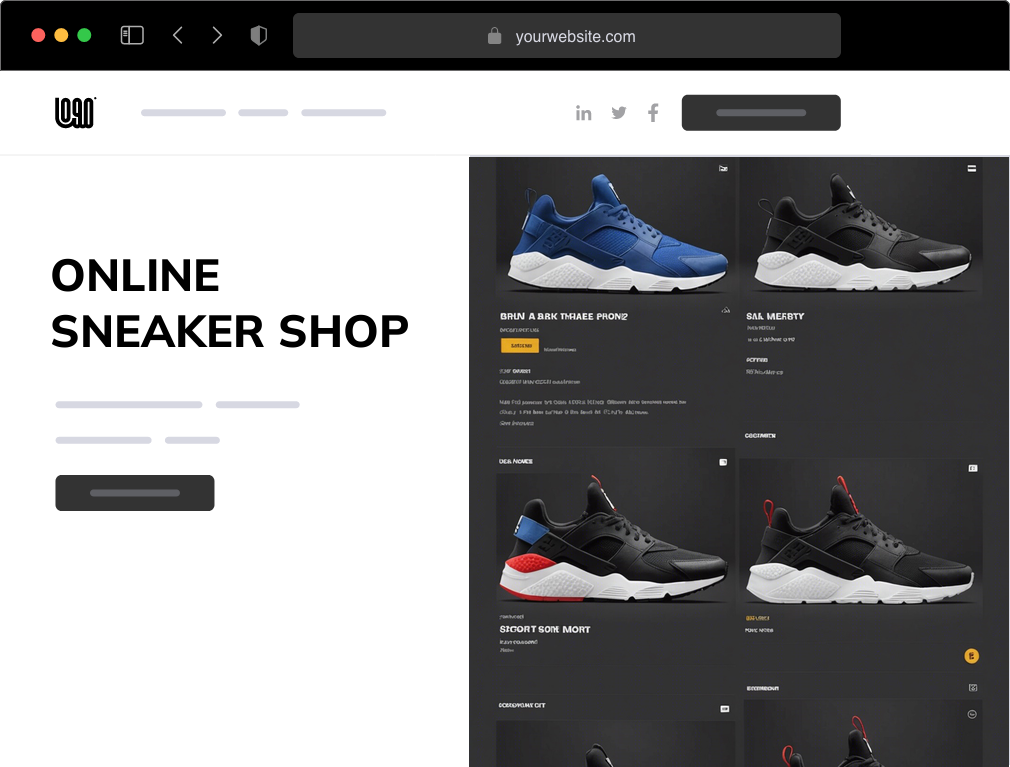Click the dark button in the header
The image size is (1010, 767).
click(x=761, y=113)
